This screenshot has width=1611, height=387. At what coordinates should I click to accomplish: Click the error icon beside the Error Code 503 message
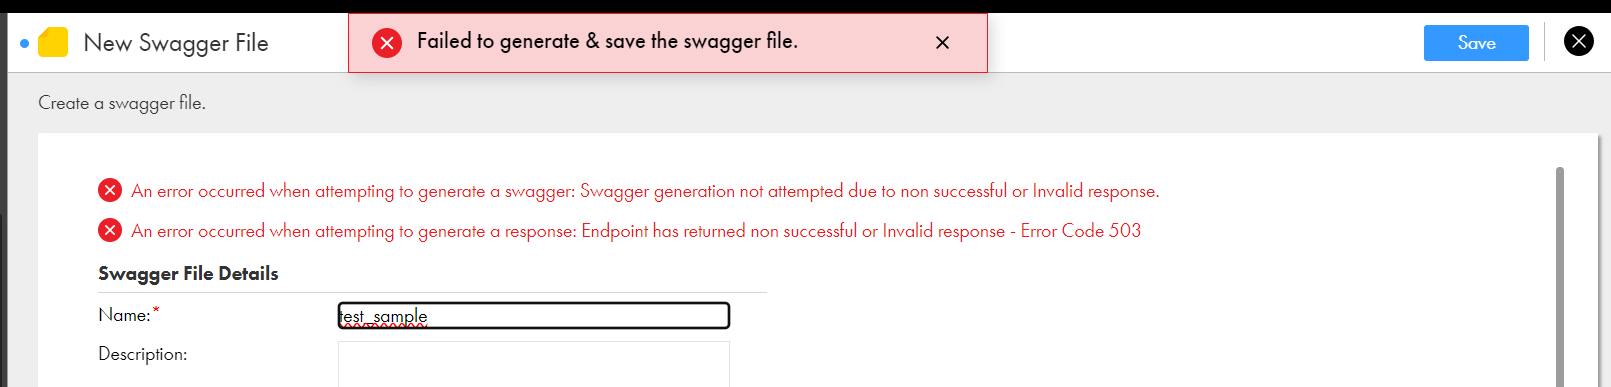point(110,230)
